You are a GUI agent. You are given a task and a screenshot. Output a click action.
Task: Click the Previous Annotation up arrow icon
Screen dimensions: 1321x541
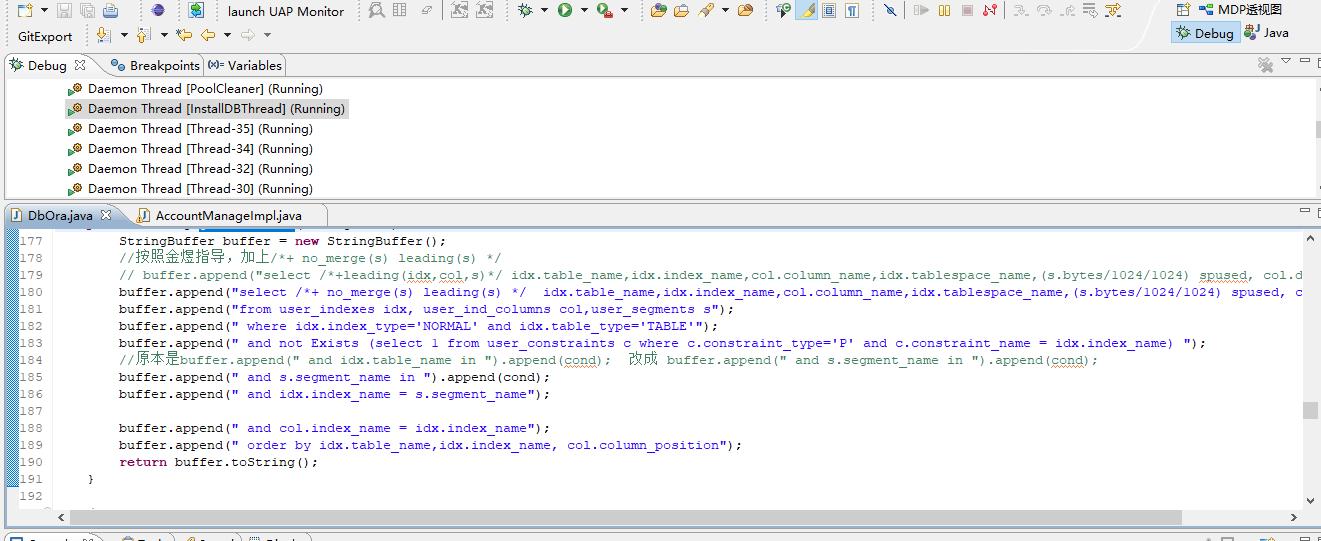(143, 35)
